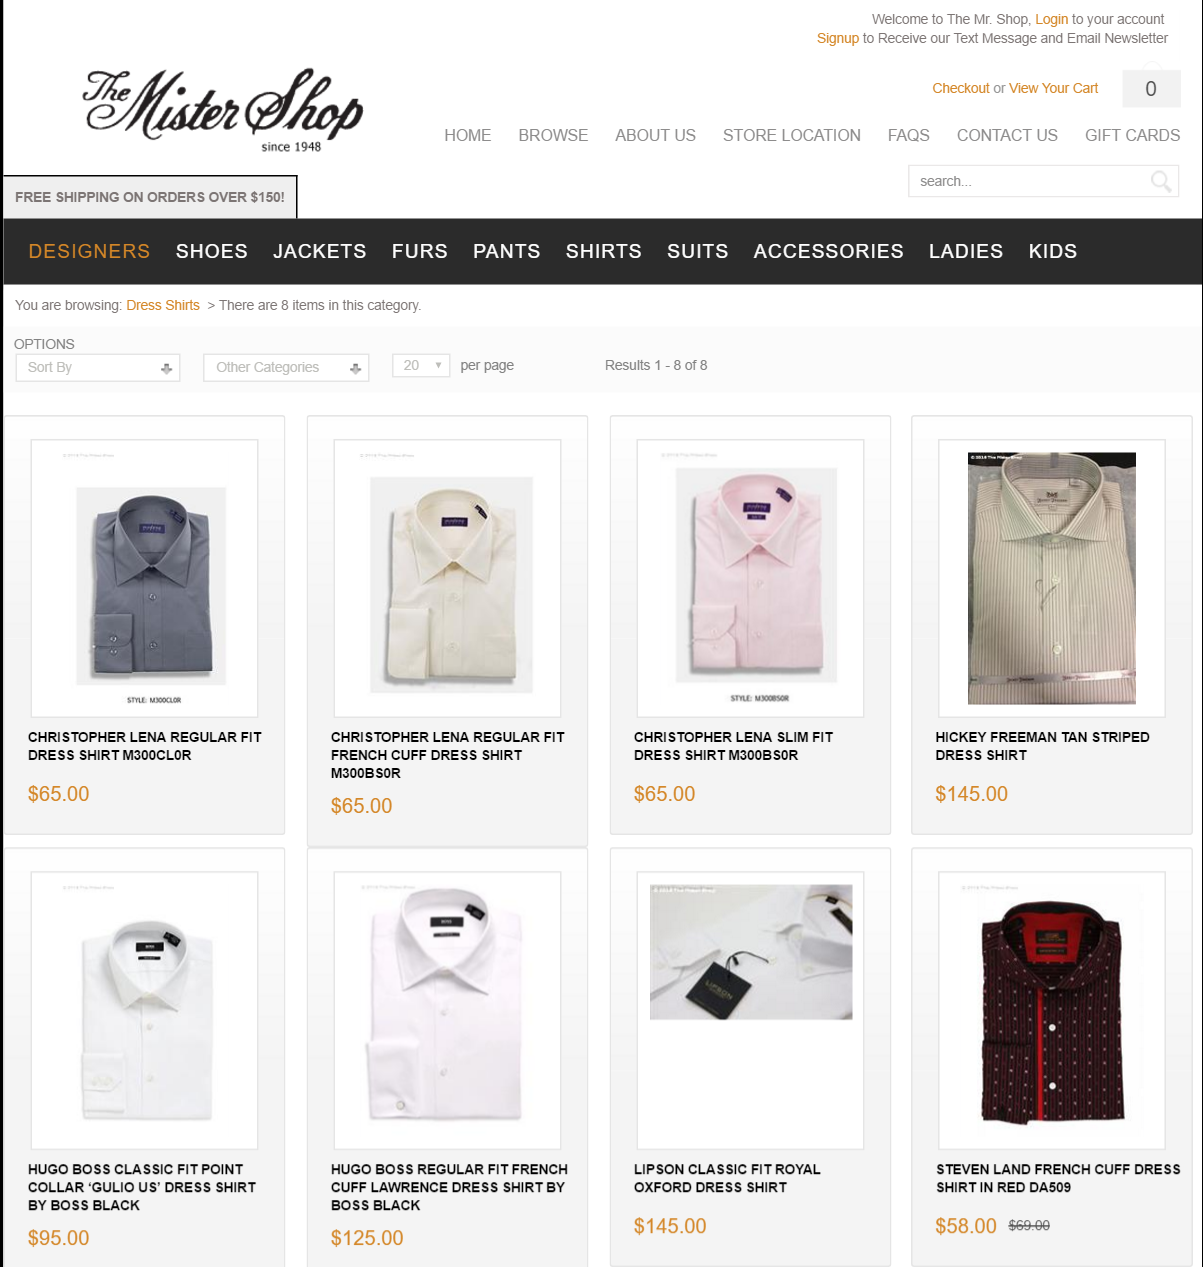Open the gray Christopher Lena shirt thumbnail
This screenshot has width=1203, height=1267.
coord(145,578)
